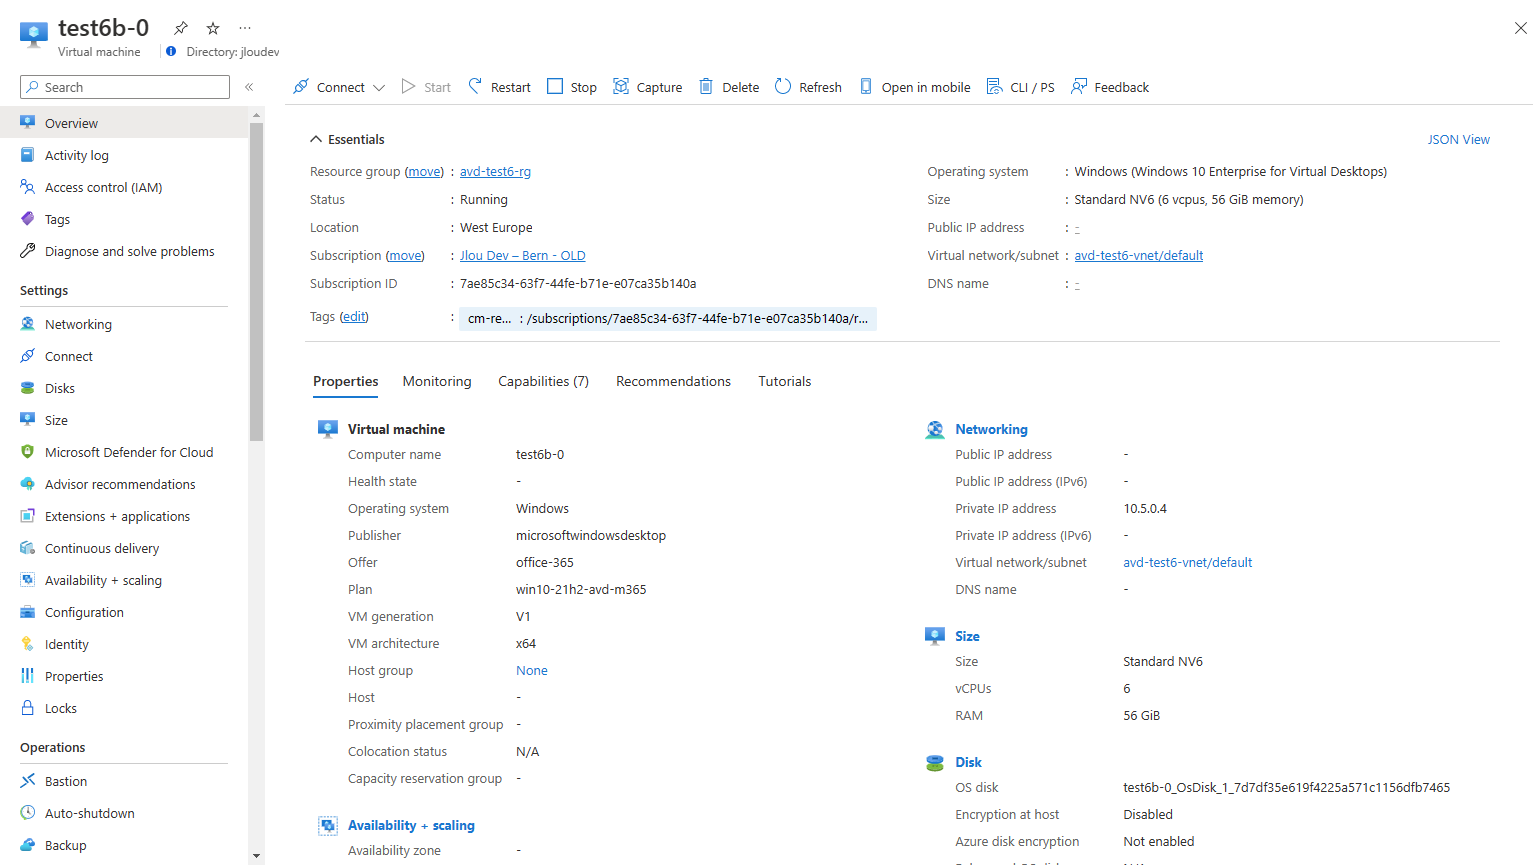Close the test6b-0 blade

click(x=1520, y=28)
